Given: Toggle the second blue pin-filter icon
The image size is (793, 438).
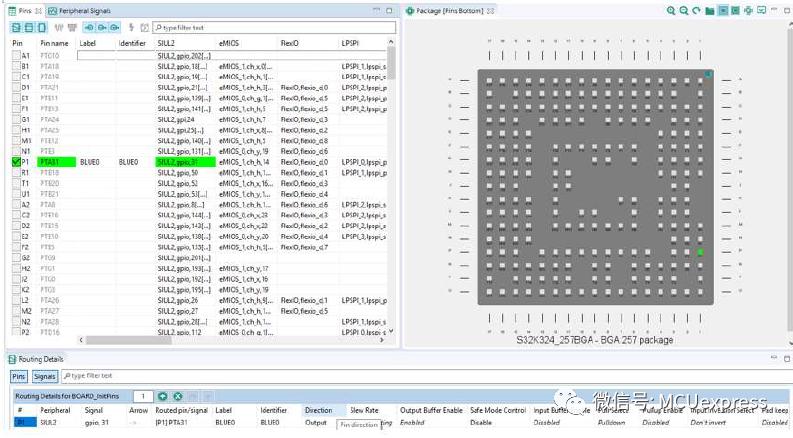Looking at the screenshot, I should click(102, 27).
